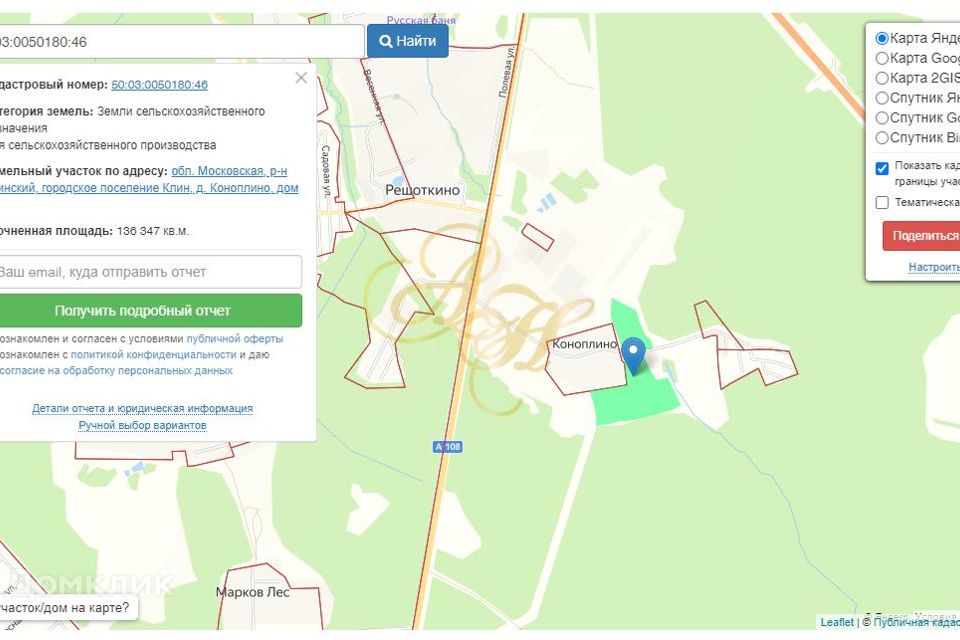The height and width of the screenshot is (640, 960).
Task: Open Детали отчета и юридическая информация link
Action: [142, 408]
